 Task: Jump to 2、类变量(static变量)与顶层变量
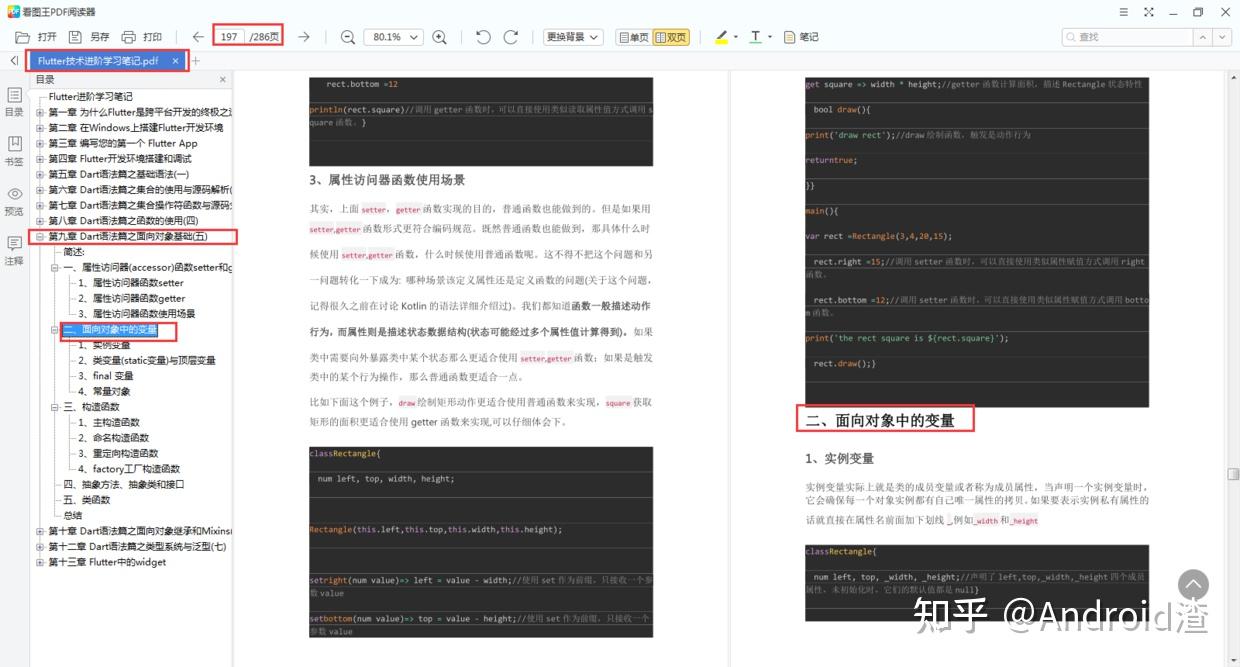tap(147, 361)
